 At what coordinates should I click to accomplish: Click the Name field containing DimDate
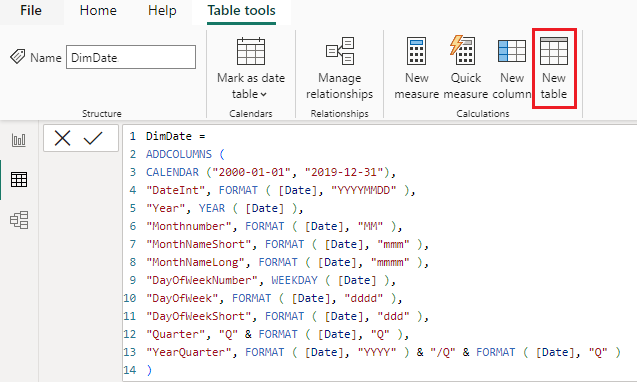pyautogui.click(x=131, y=57)
